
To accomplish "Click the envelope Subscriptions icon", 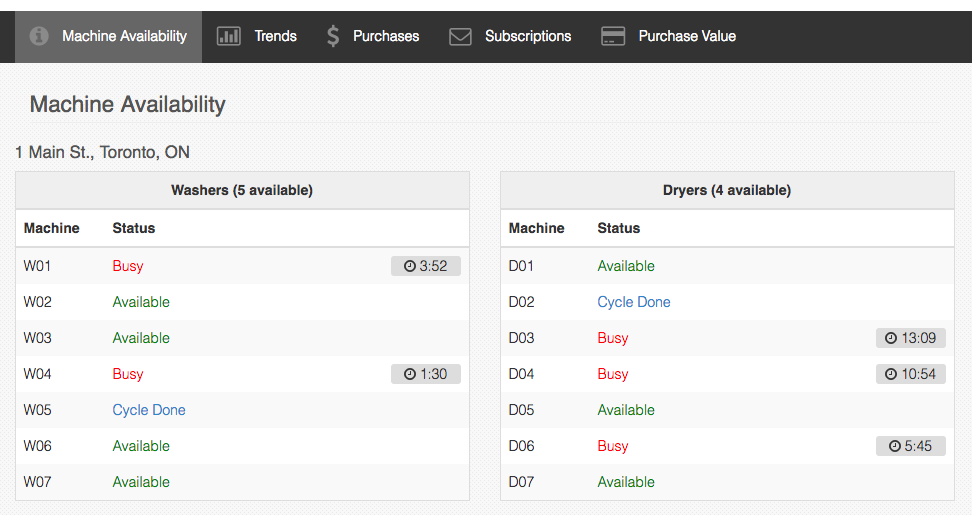I will pyautogui.click(x=460, y=36).
